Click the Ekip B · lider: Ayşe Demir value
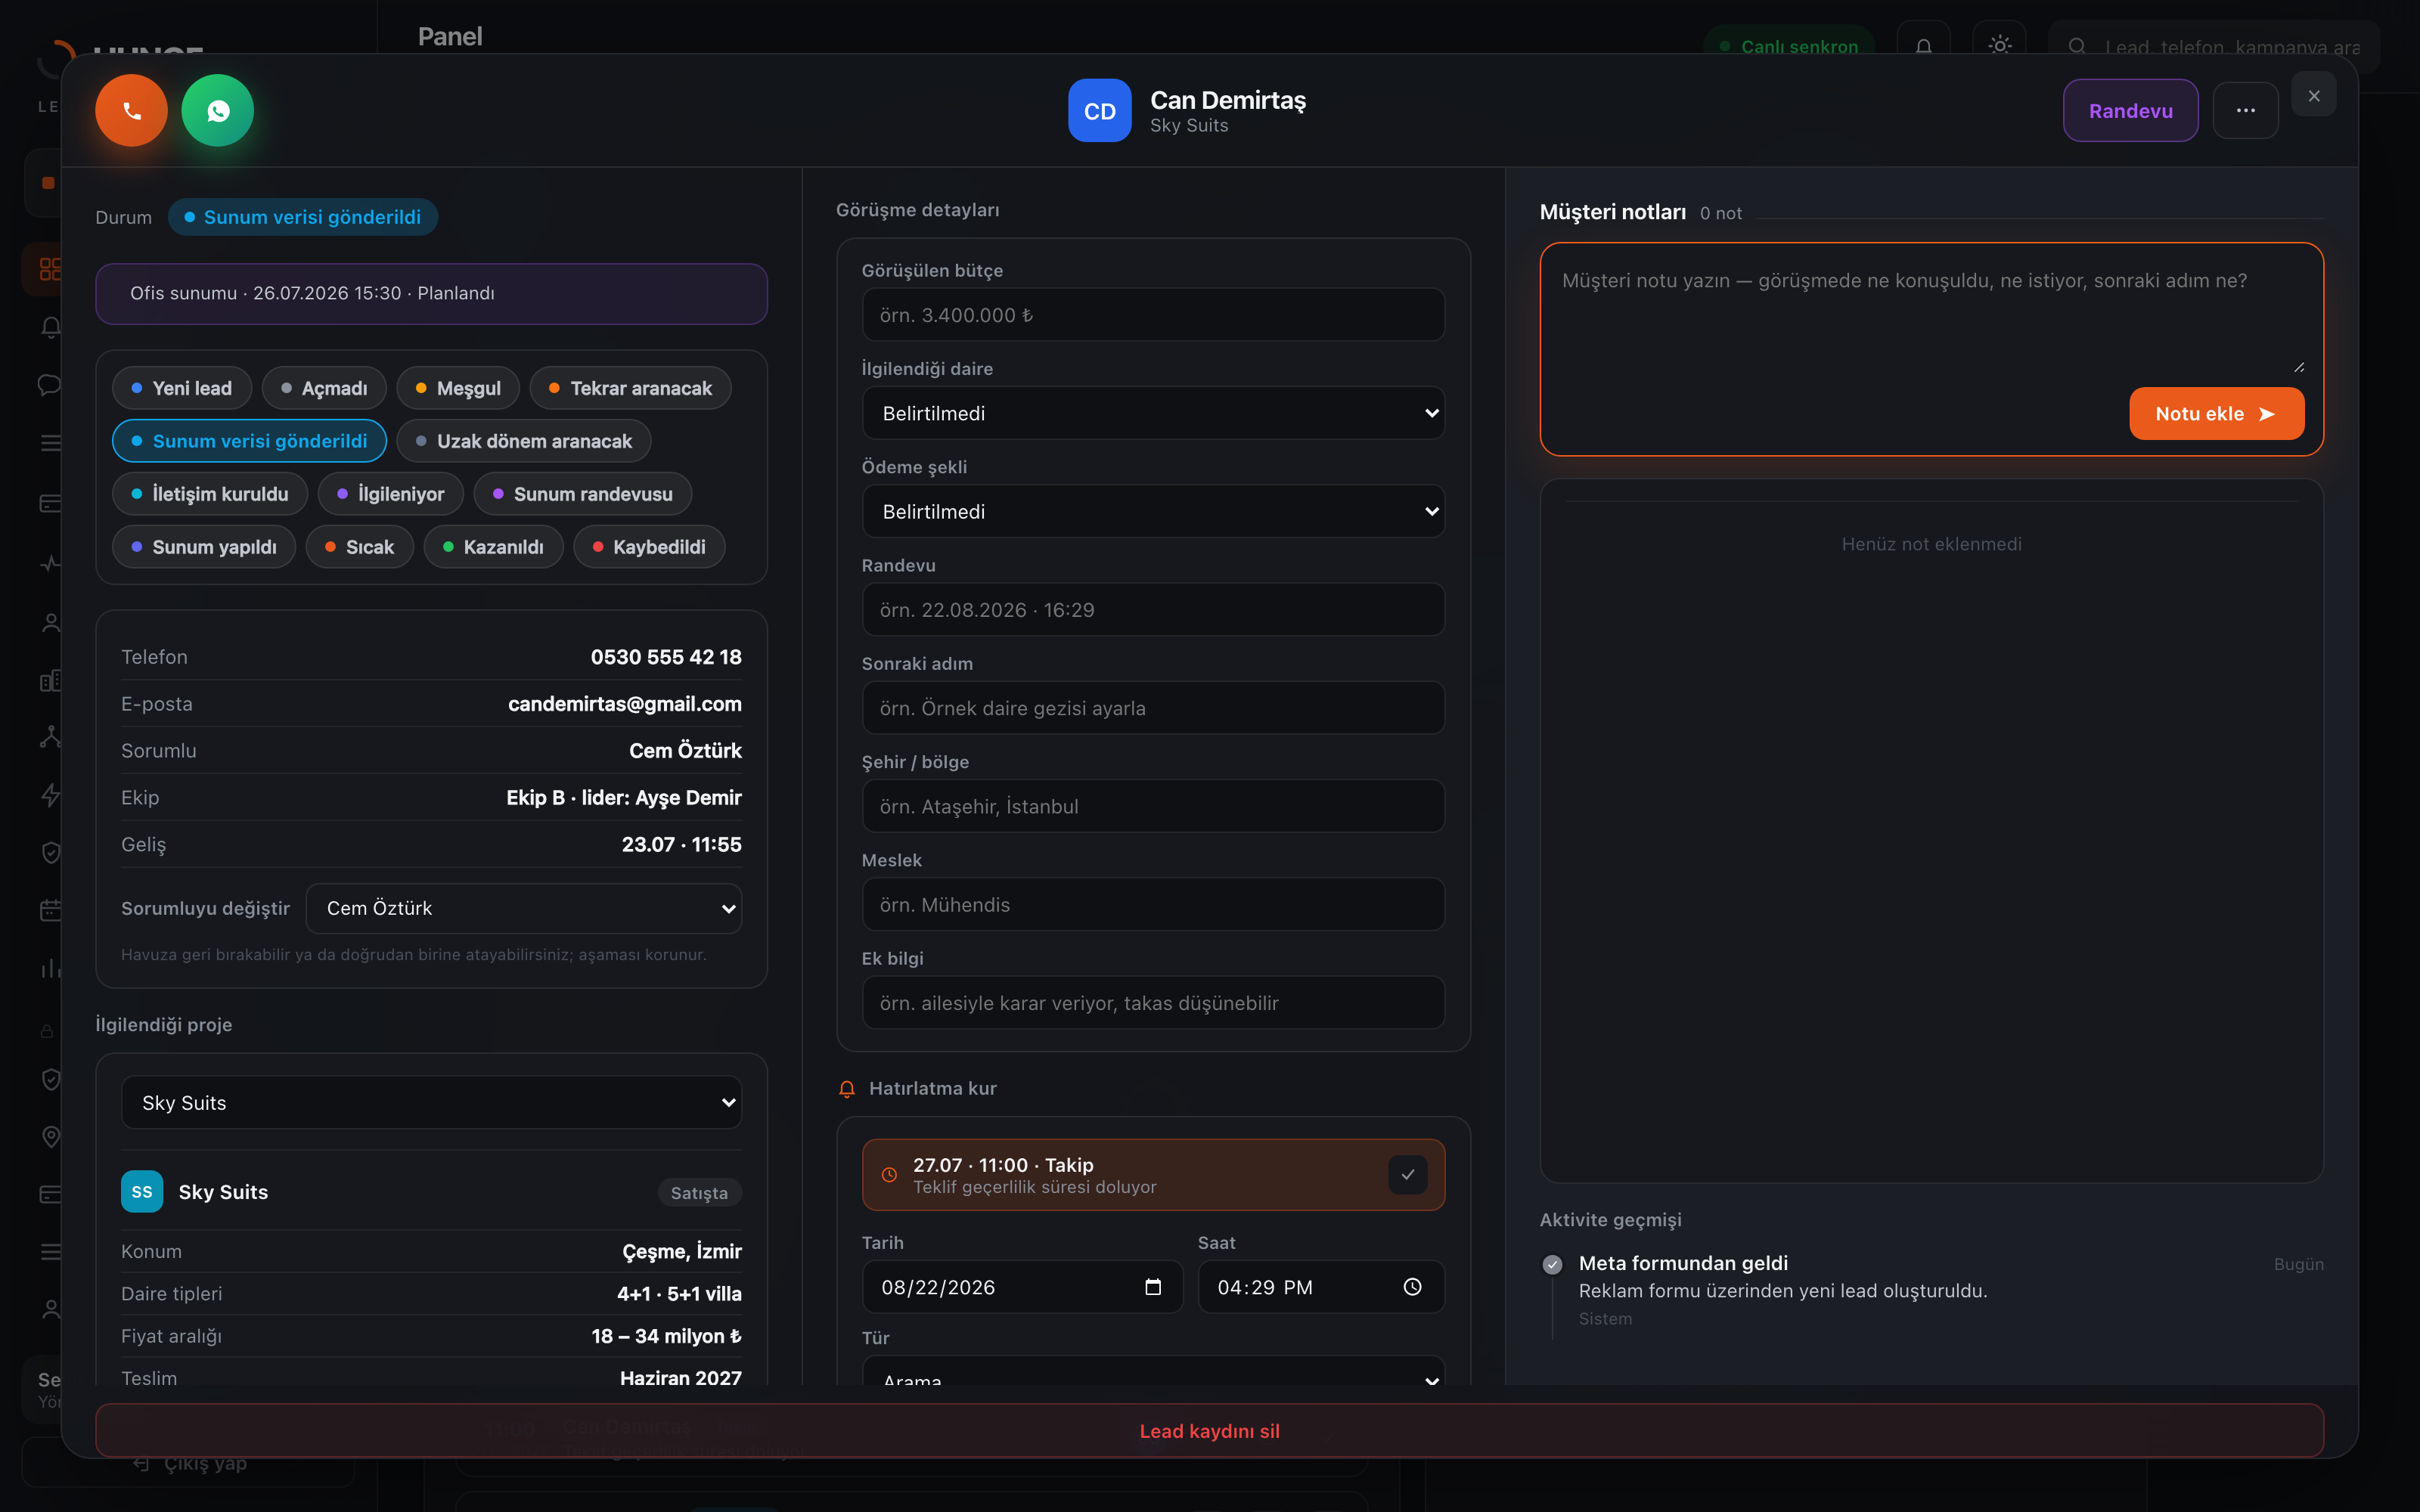Screen dimensions: 2420x1512 (x=624, y=798)
